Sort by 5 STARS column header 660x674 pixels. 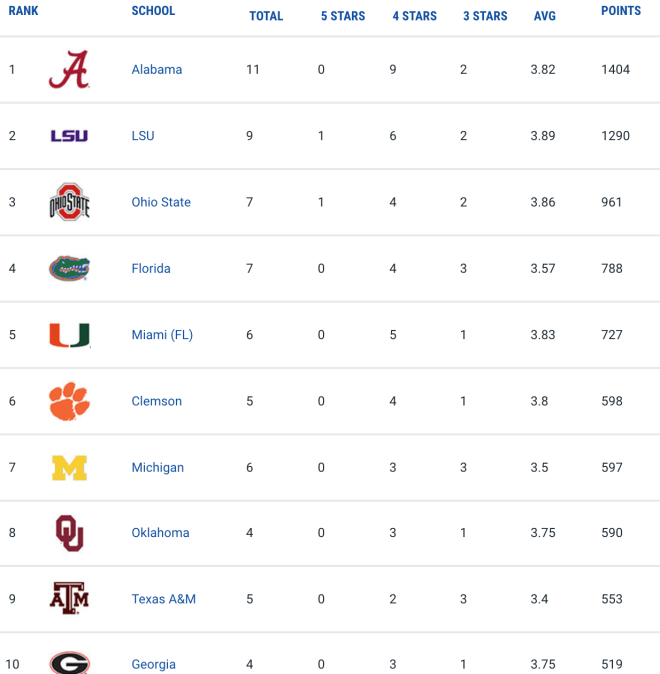click(343, 16)
